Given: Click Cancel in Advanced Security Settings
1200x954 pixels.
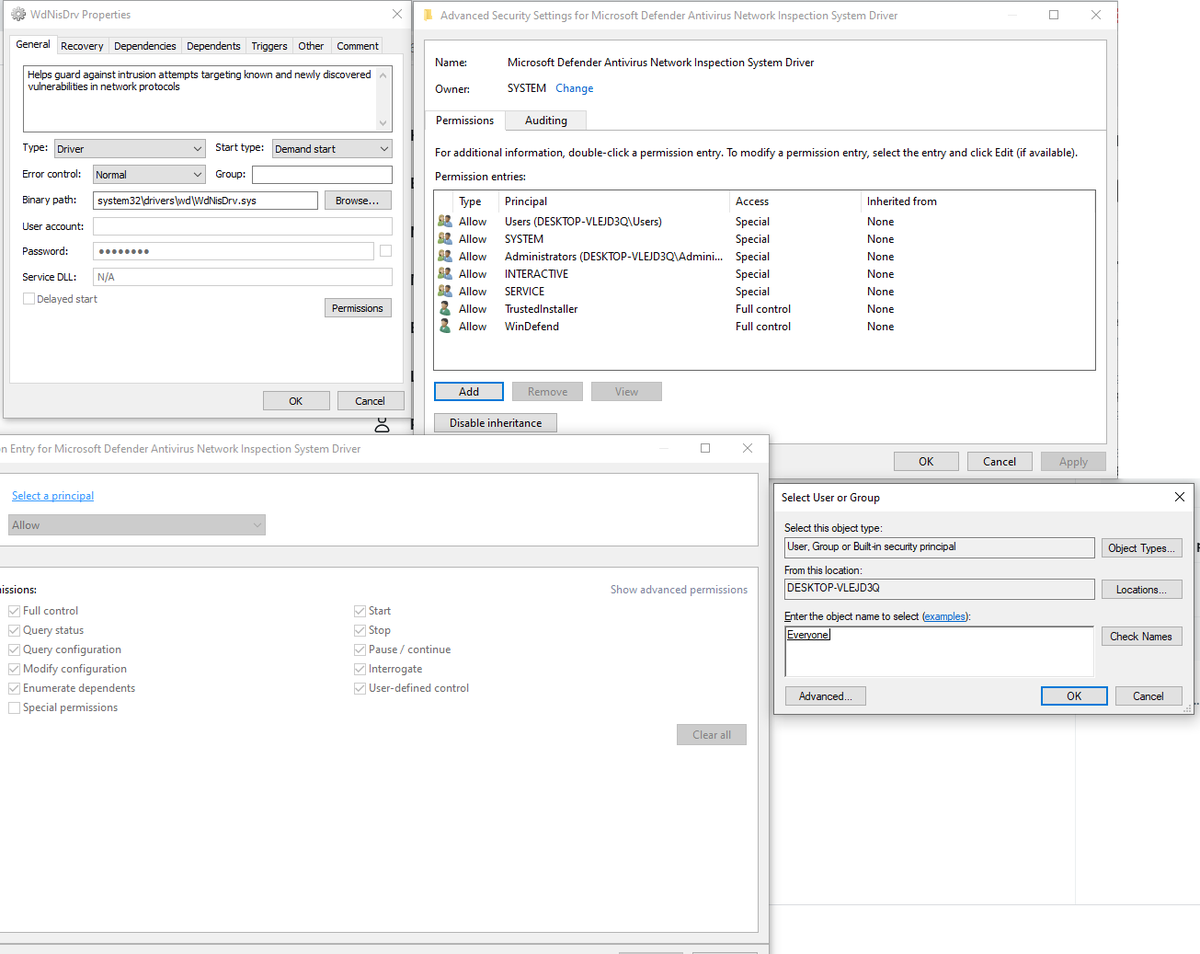Looking at the screenshot, I should 1000,461.
